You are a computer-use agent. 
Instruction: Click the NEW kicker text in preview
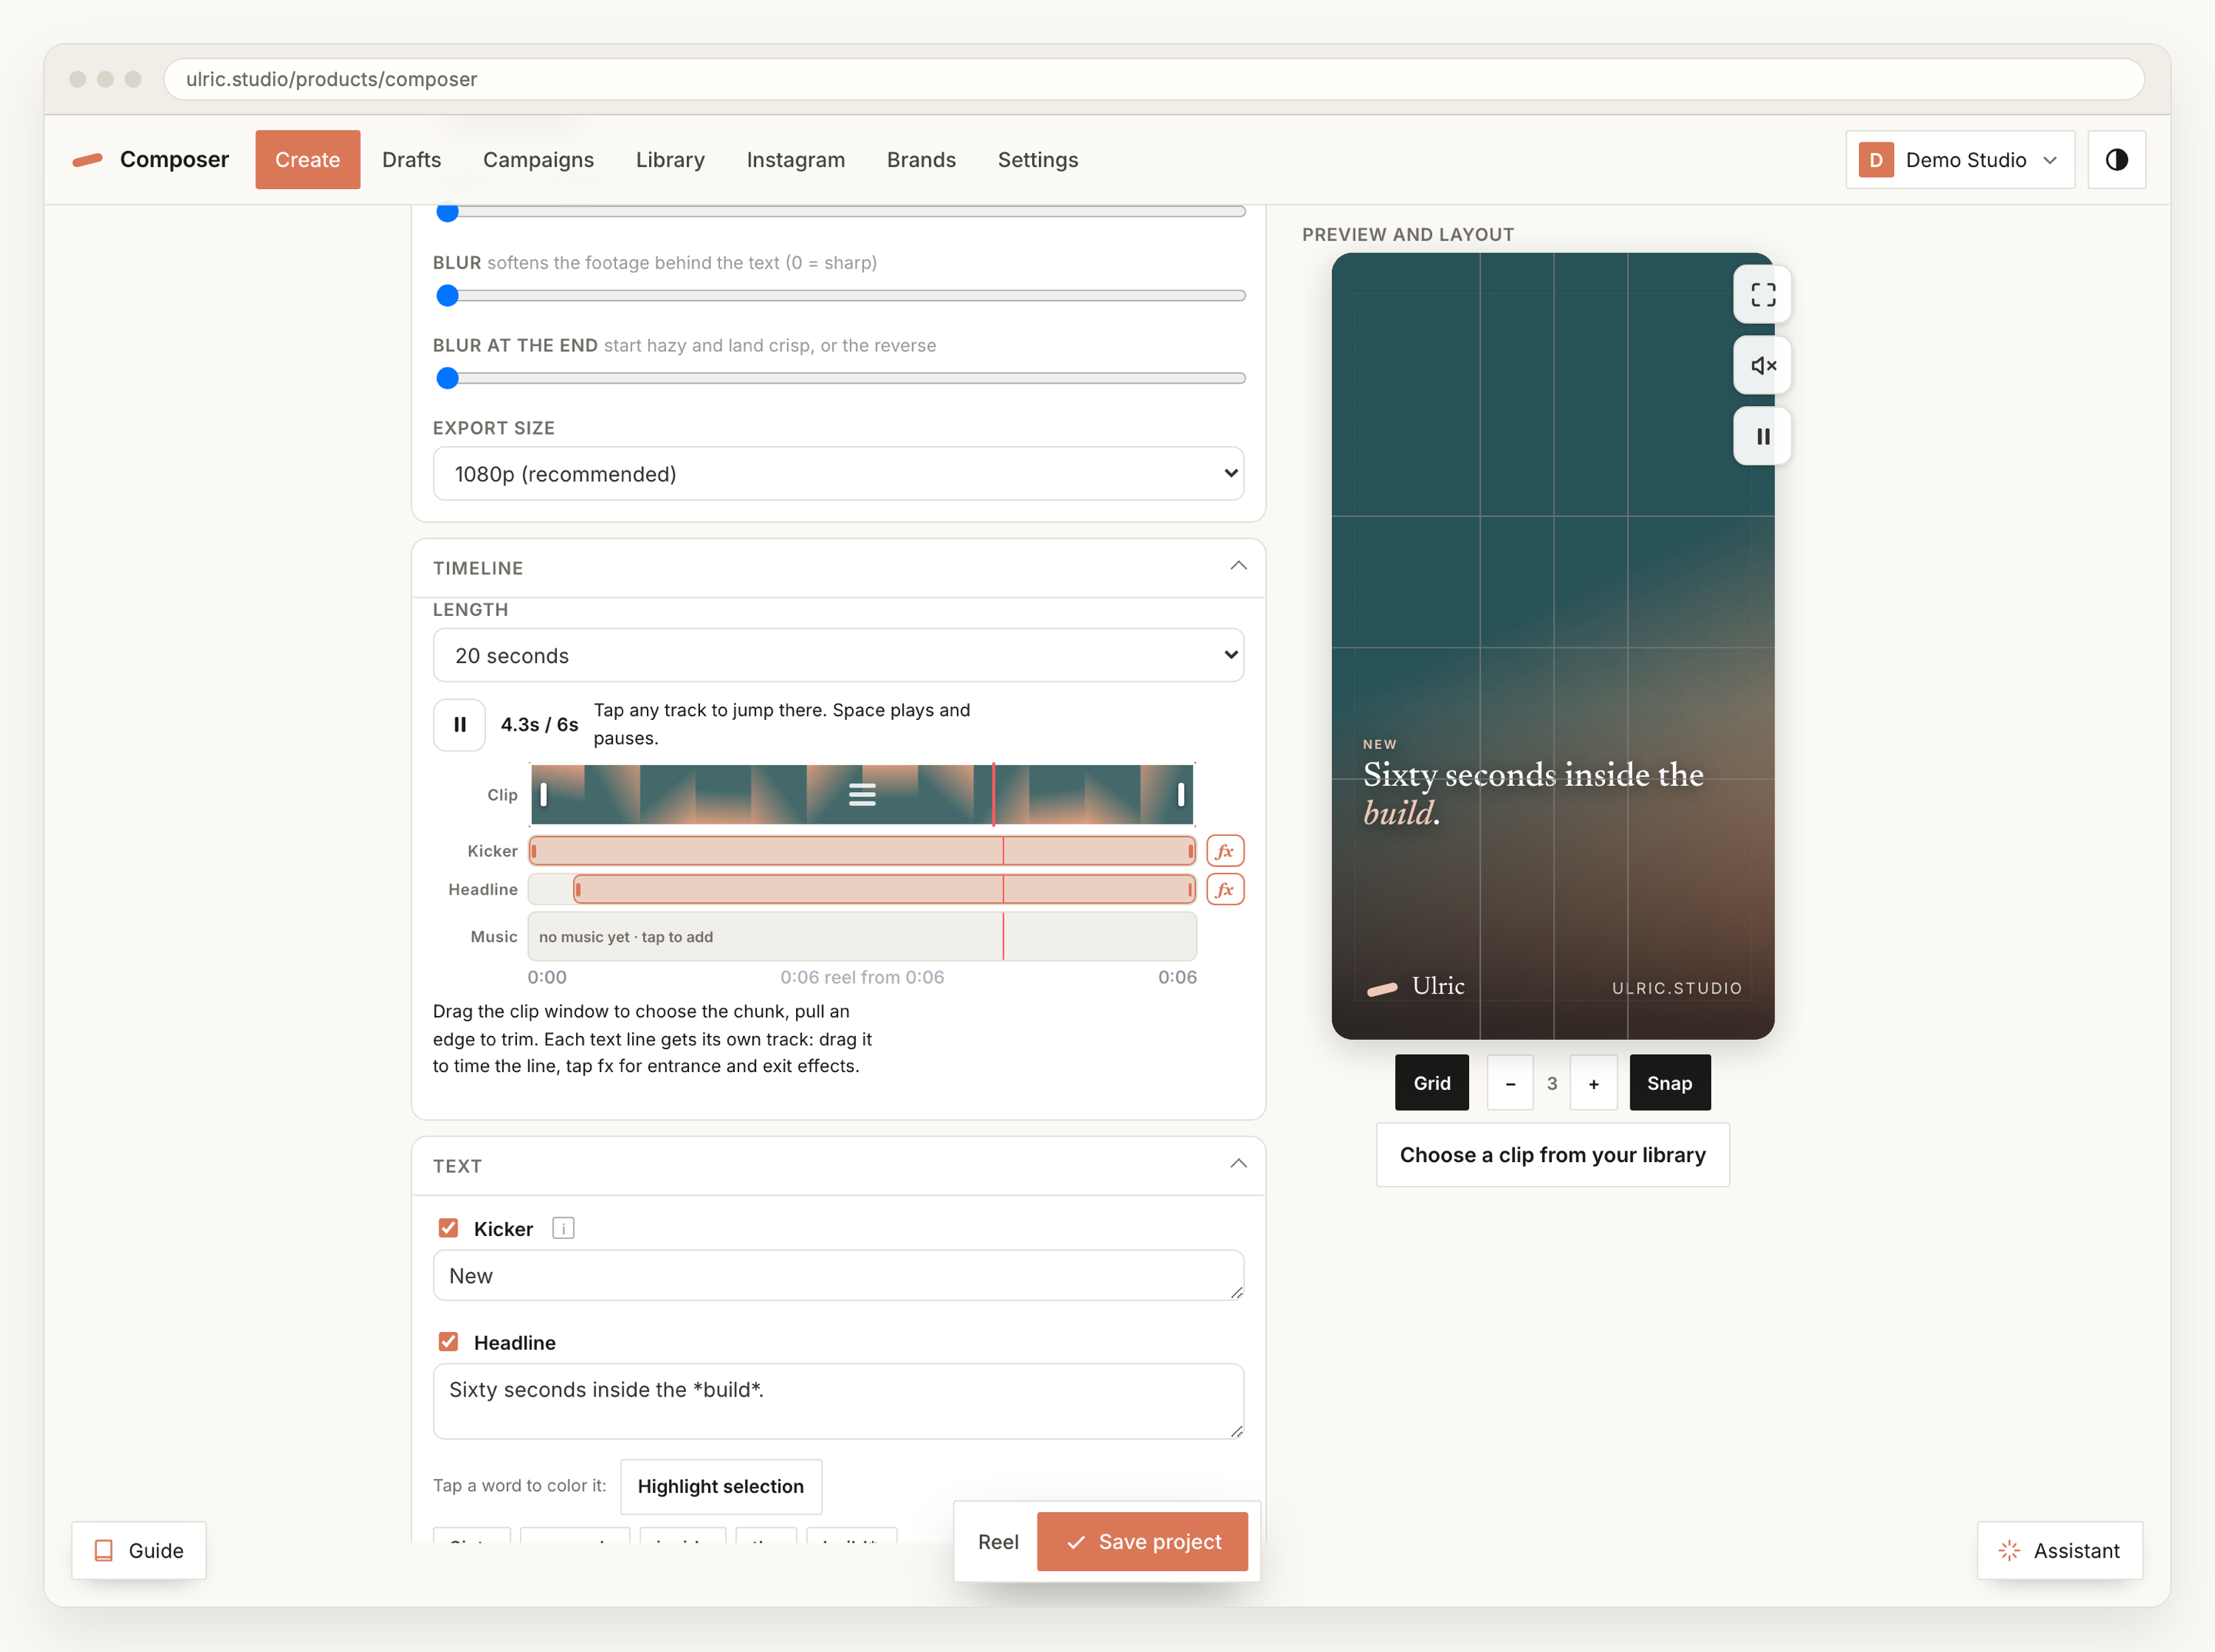click(x=1379, y=744)
